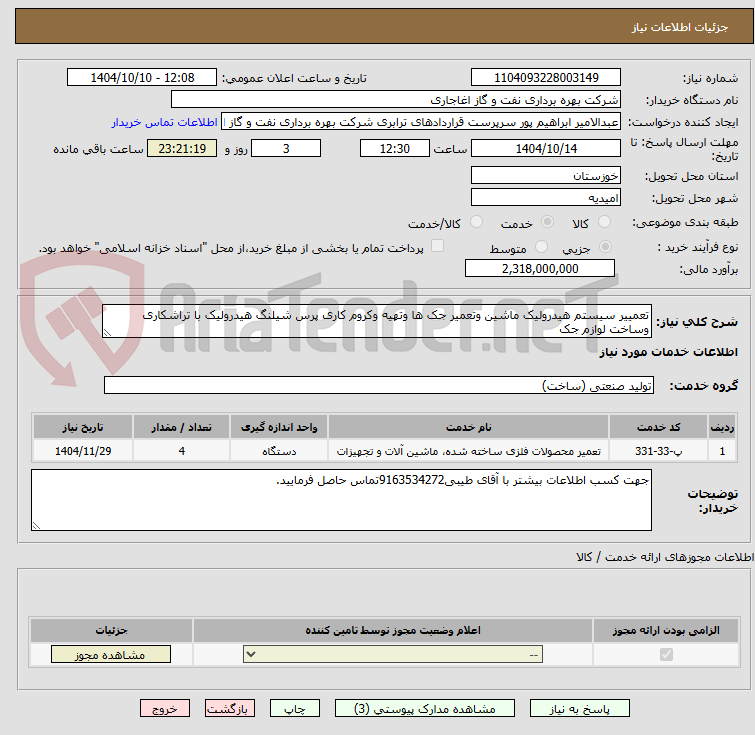Click the general need description text area

coord(377,321)
